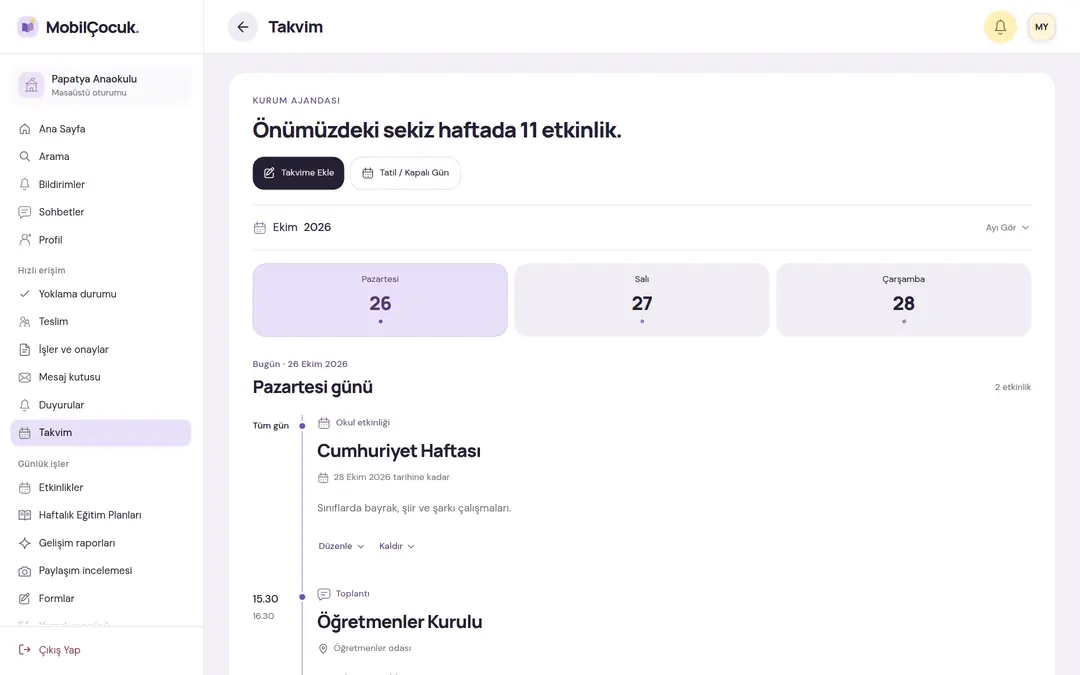This screenshot has width=1080, height=675.
Task: Select Takvim in the sidebar
Action: (101, 433)
